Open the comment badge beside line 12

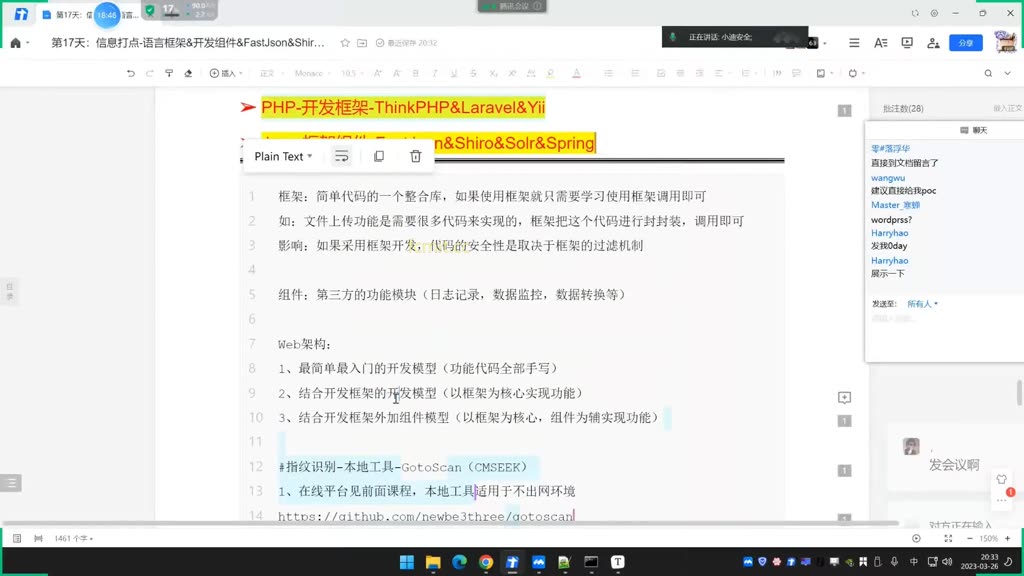click(844, 470)
